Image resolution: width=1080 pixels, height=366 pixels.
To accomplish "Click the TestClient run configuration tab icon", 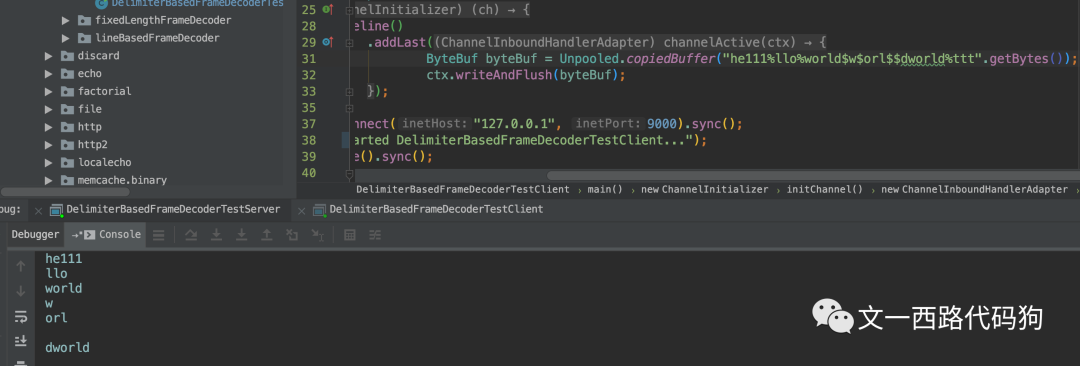I will [x=319, y=210].
